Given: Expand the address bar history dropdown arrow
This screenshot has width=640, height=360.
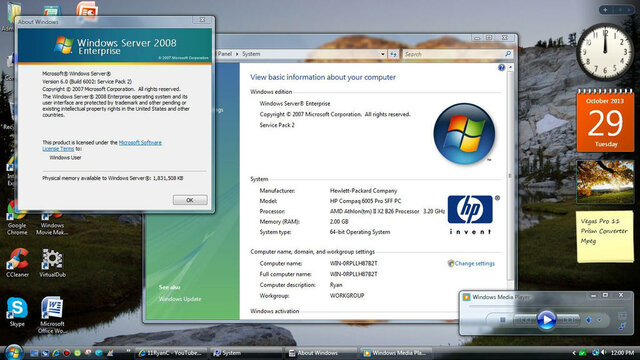Looking at the screenshot, I should tap(382, 54).
